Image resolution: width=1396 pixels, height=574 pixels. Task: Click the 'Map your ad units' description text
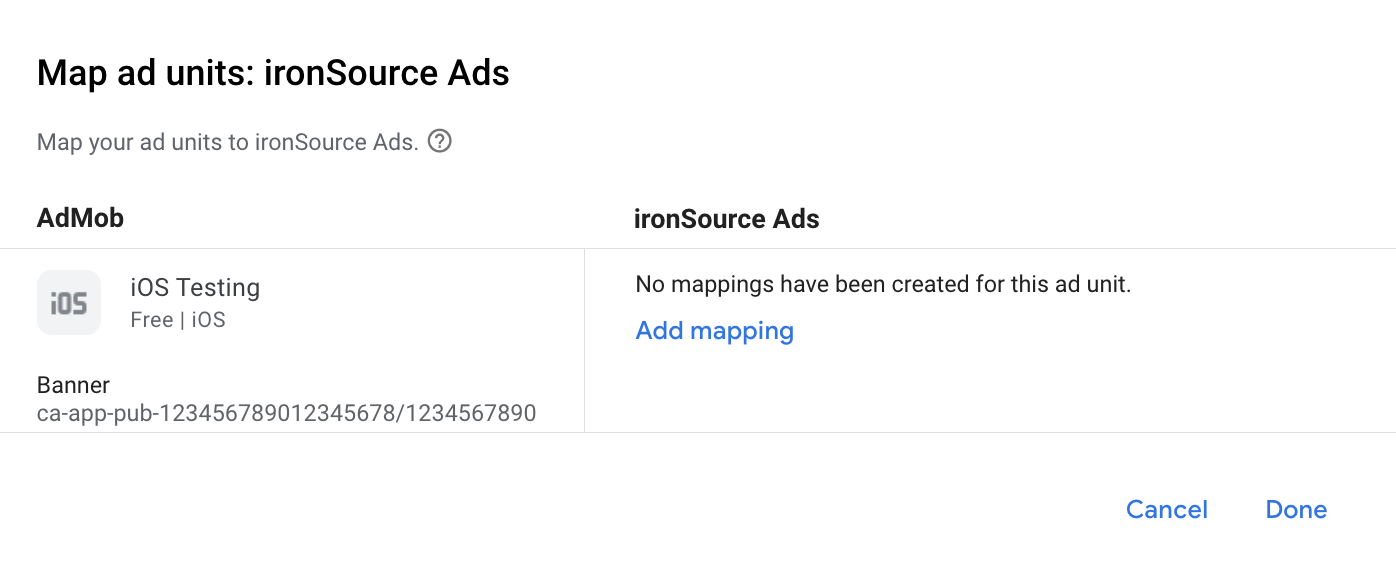226,142
